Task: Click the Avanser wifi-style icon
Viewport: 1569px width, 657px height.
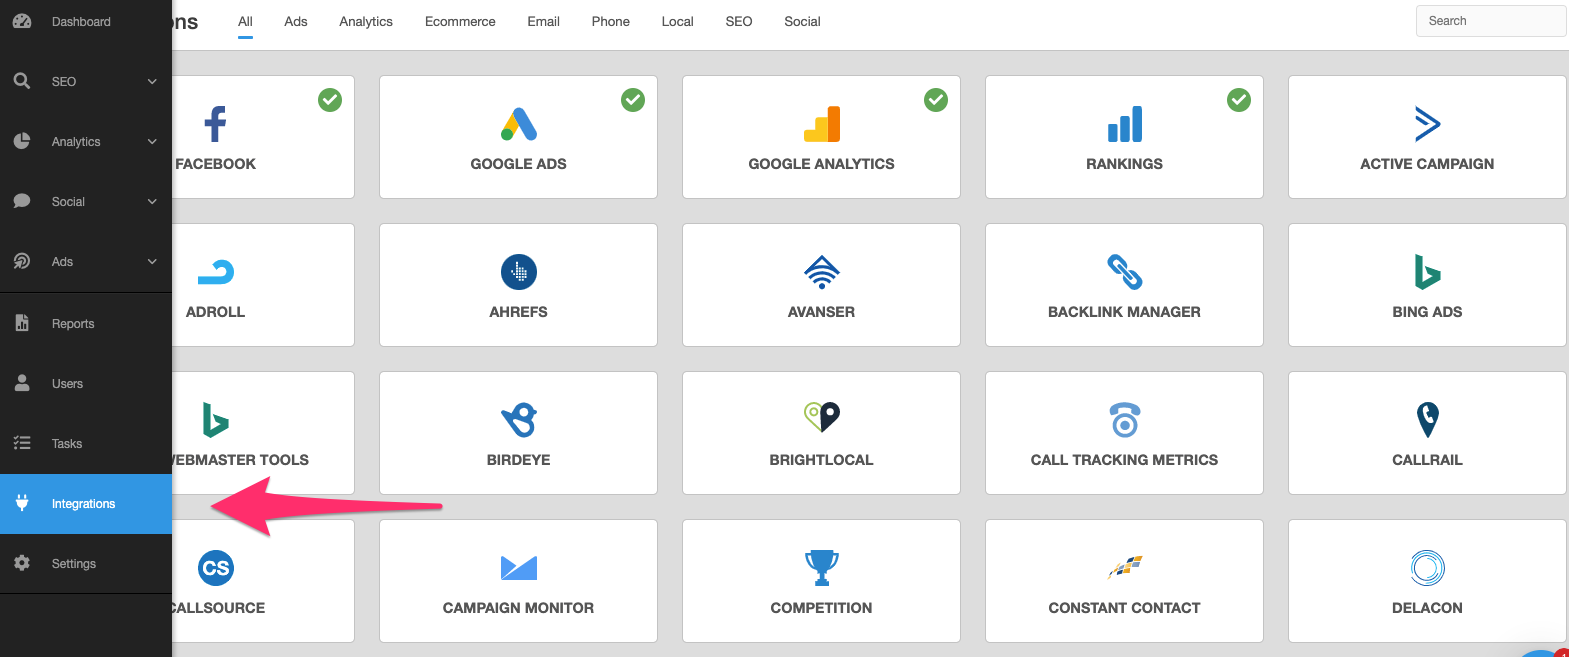Action: (822, 272)
